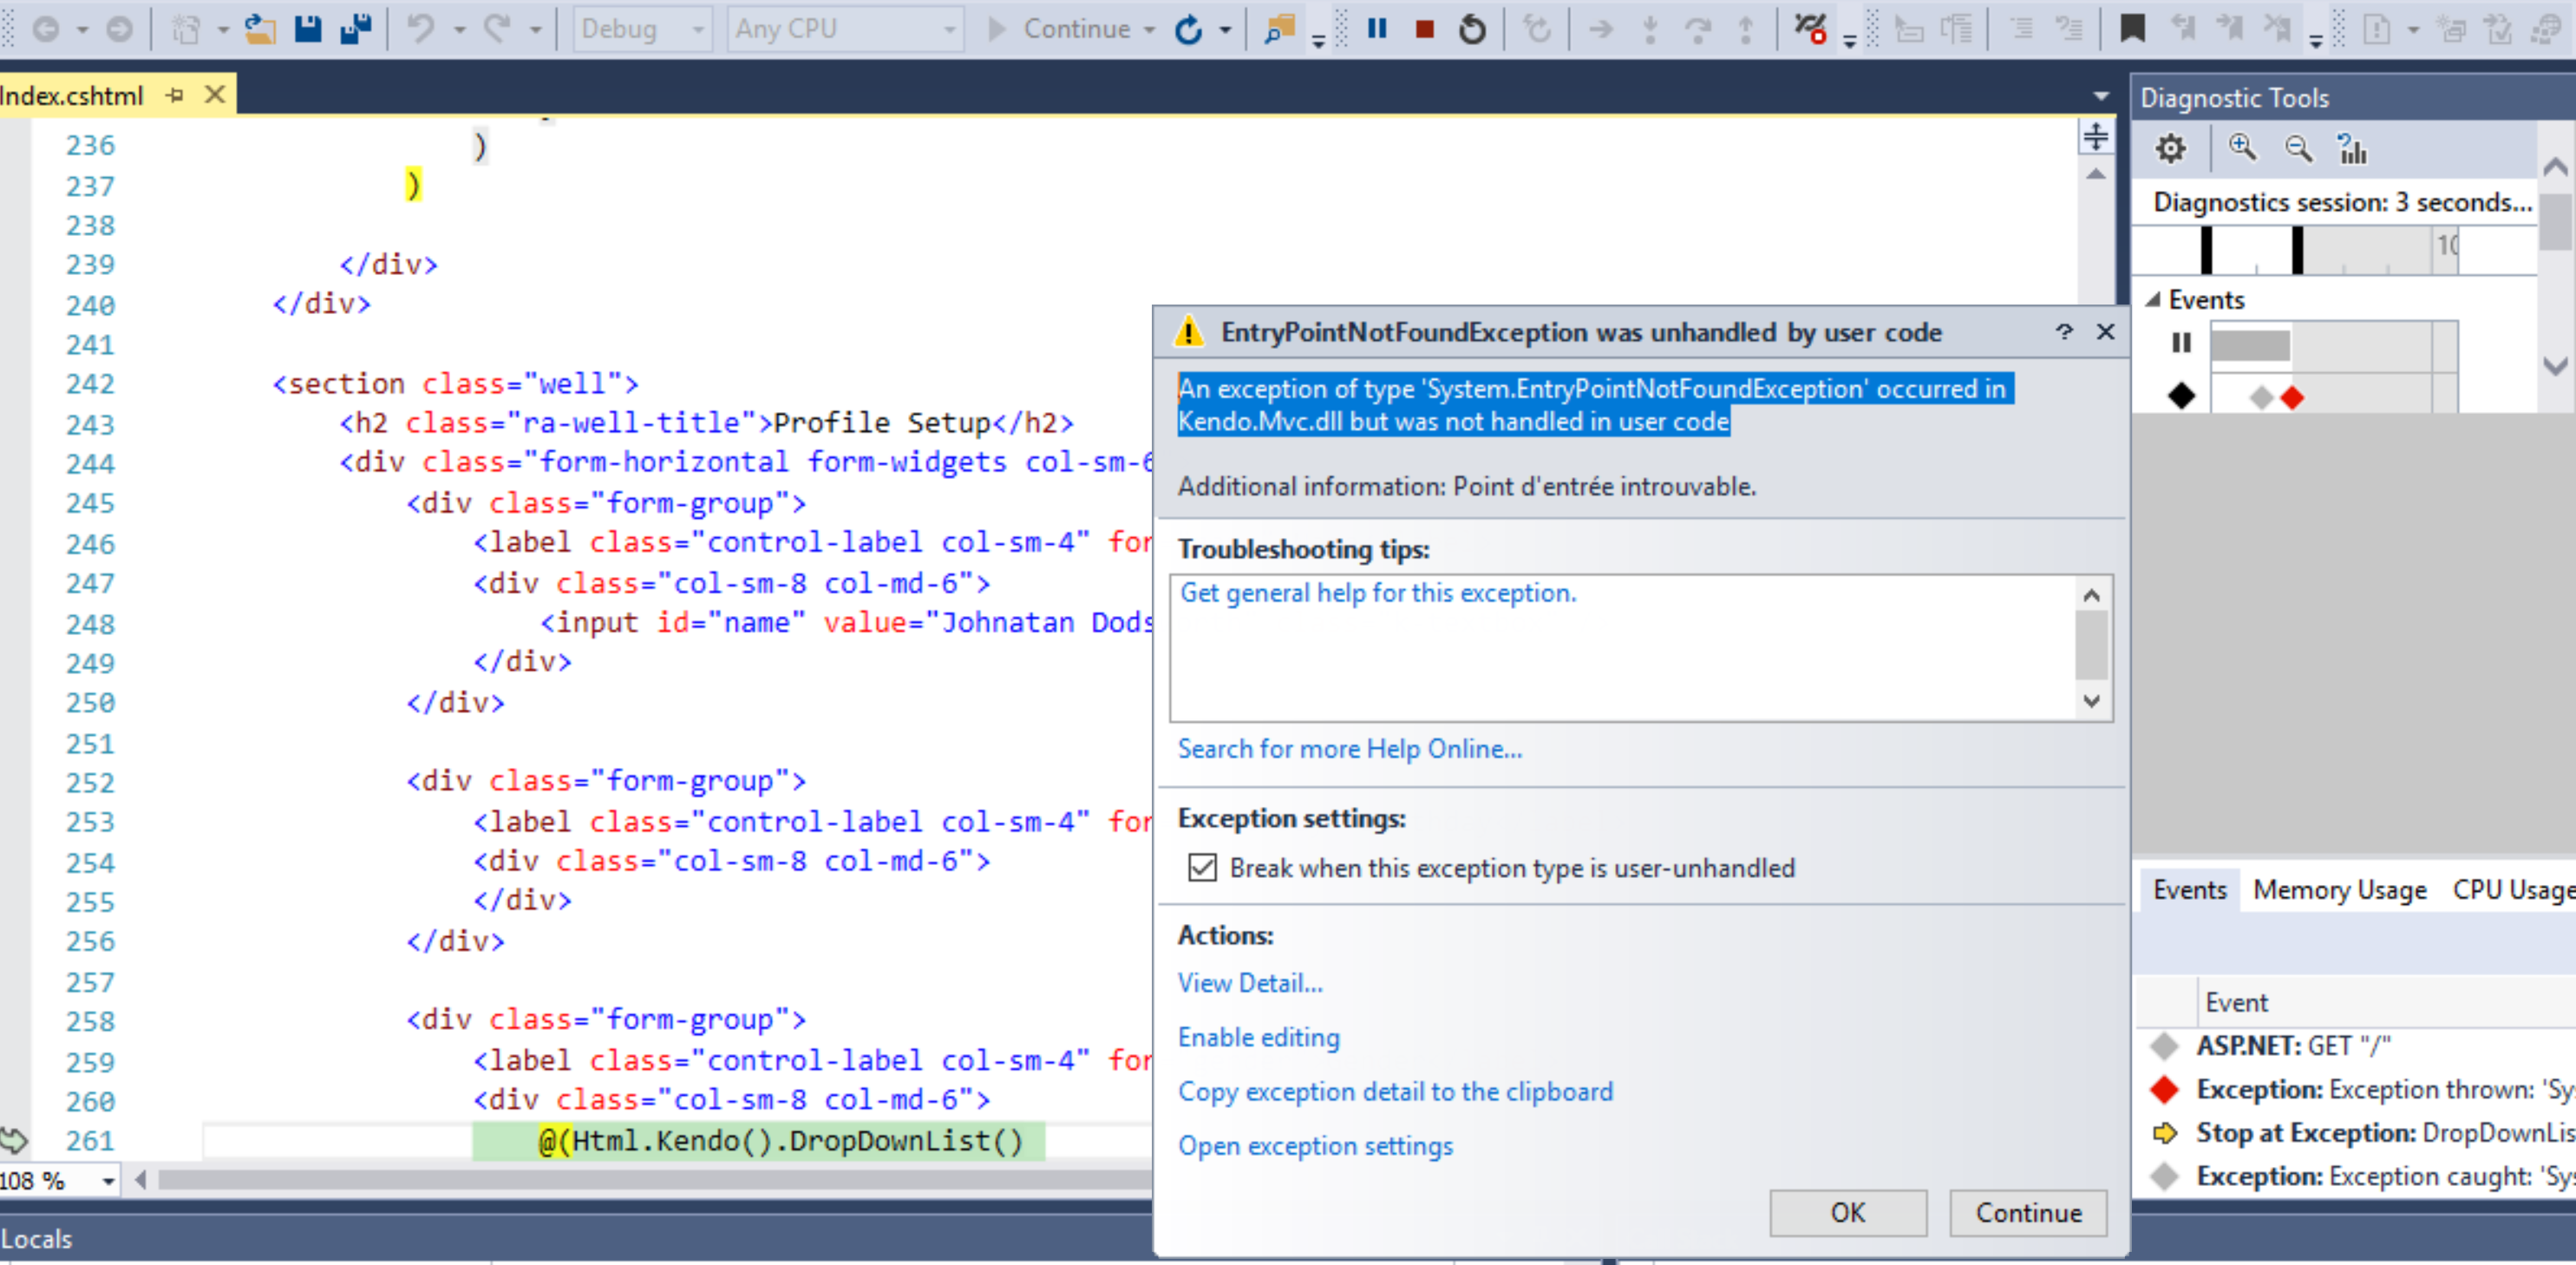Open the help question mark in exception dialog
This screenshot has height=1265, width=2576.
[x=2064, y=331]
